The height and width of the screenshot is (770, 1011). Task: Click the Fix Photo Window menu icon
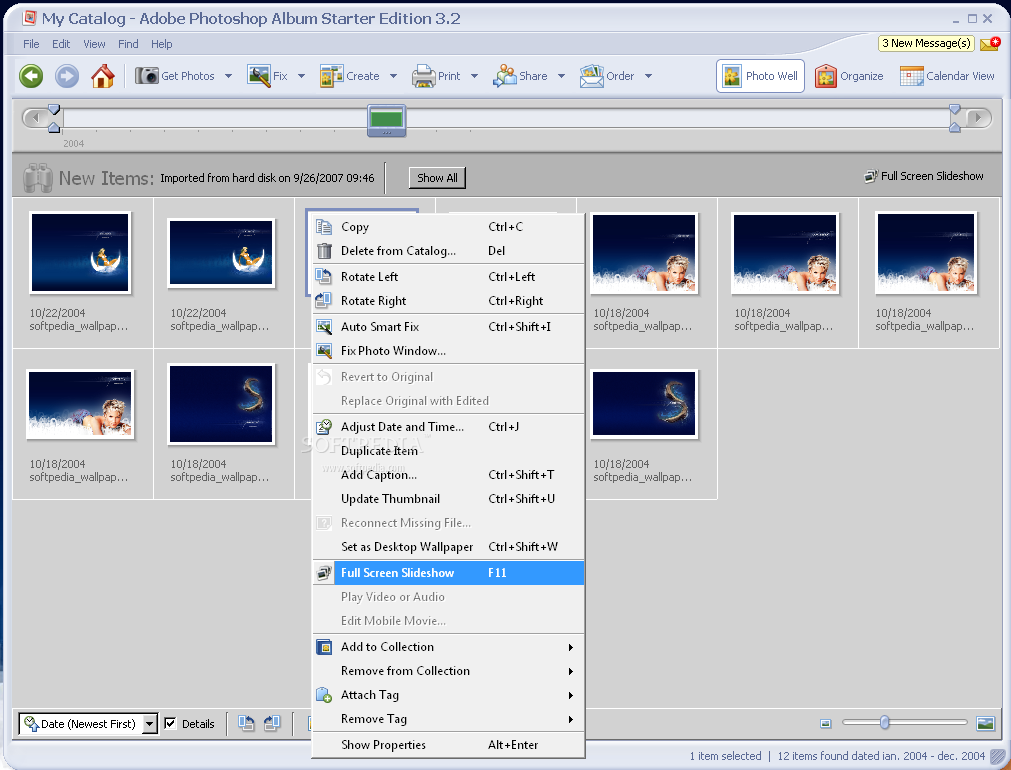324,350
